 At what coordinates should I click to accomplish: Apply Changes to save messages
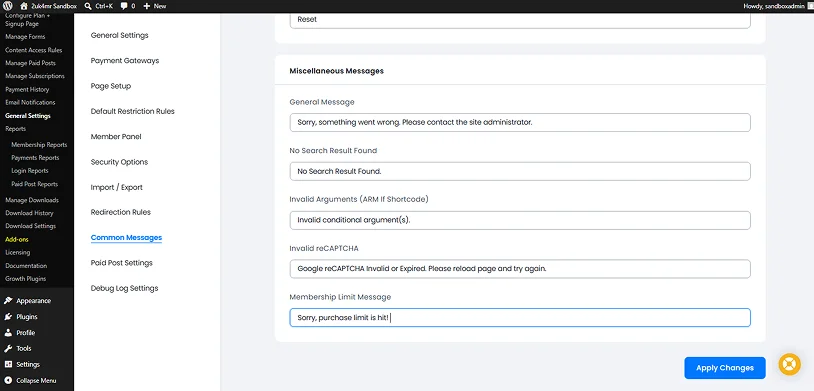(x=725, y=368)
